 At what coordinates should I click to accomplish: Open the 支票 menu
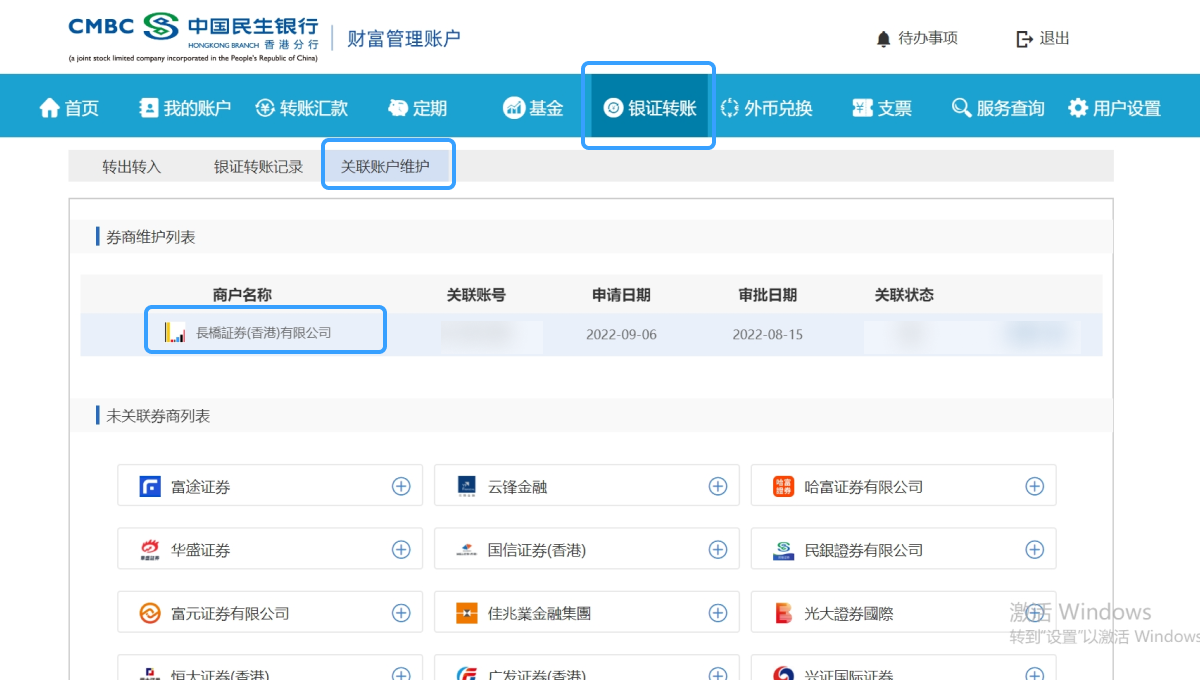pyautogui.click(x=882, y=108)
